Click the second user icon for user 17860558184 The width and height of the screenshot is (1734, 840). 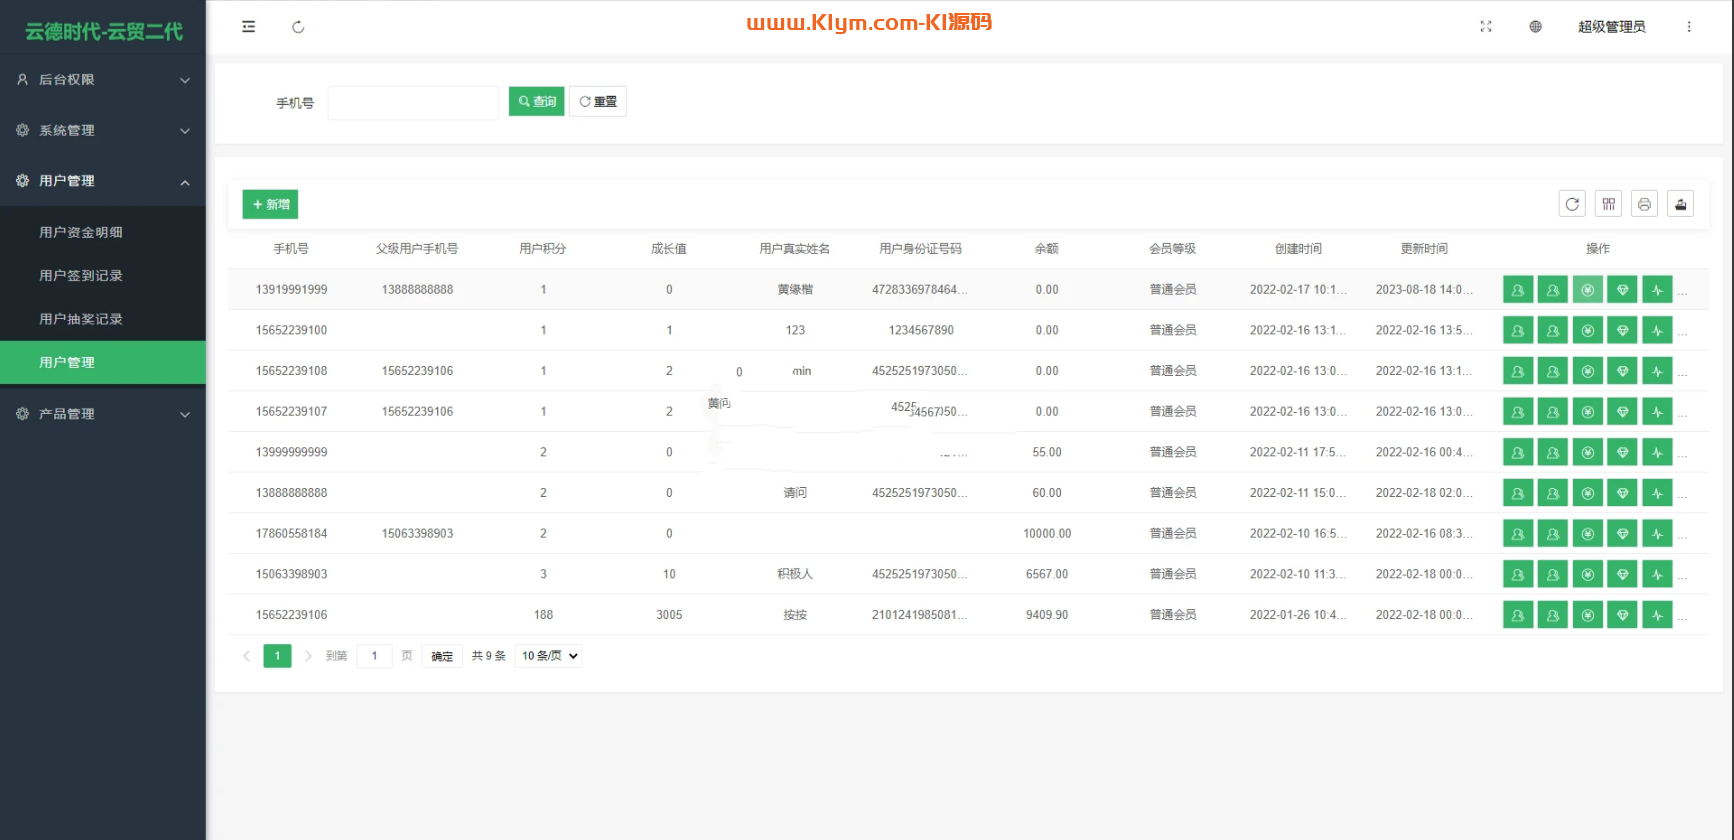click(x=1553, y=534)
